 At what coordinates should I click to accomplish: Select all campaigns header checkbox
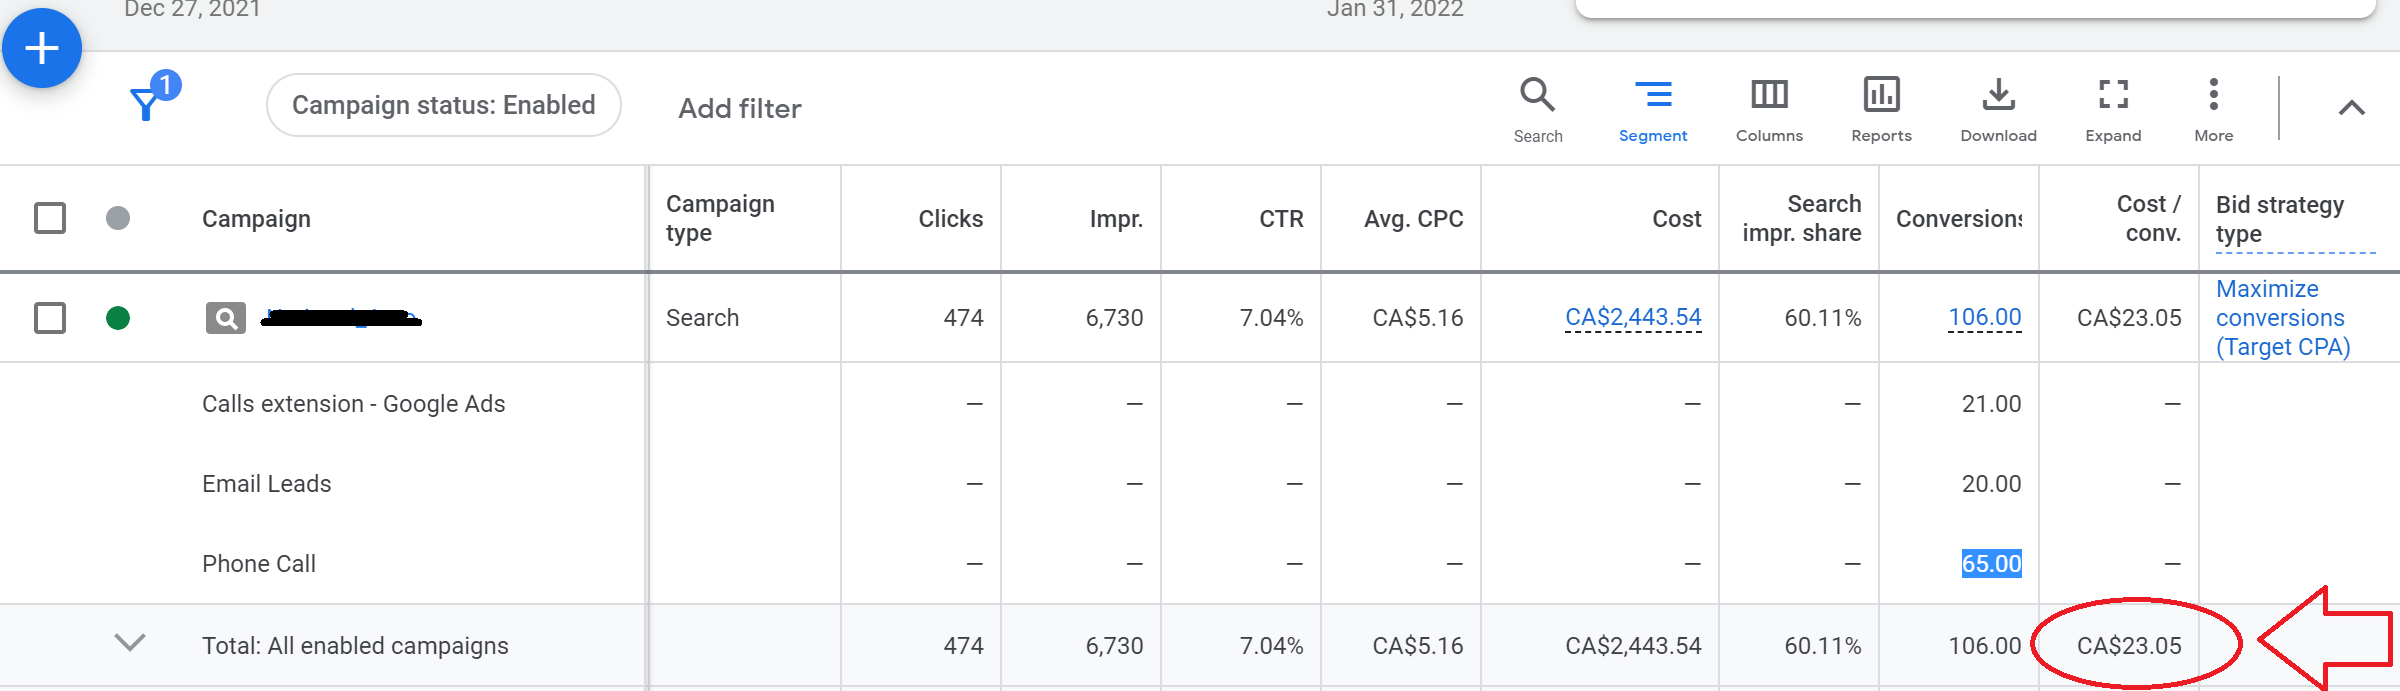click(x=50, y=218)
